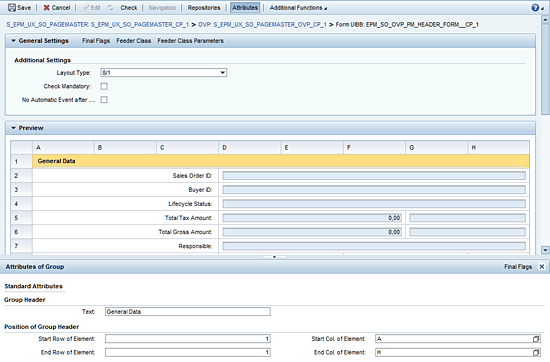Select the General Data group header row

click(x=281, y=161)
